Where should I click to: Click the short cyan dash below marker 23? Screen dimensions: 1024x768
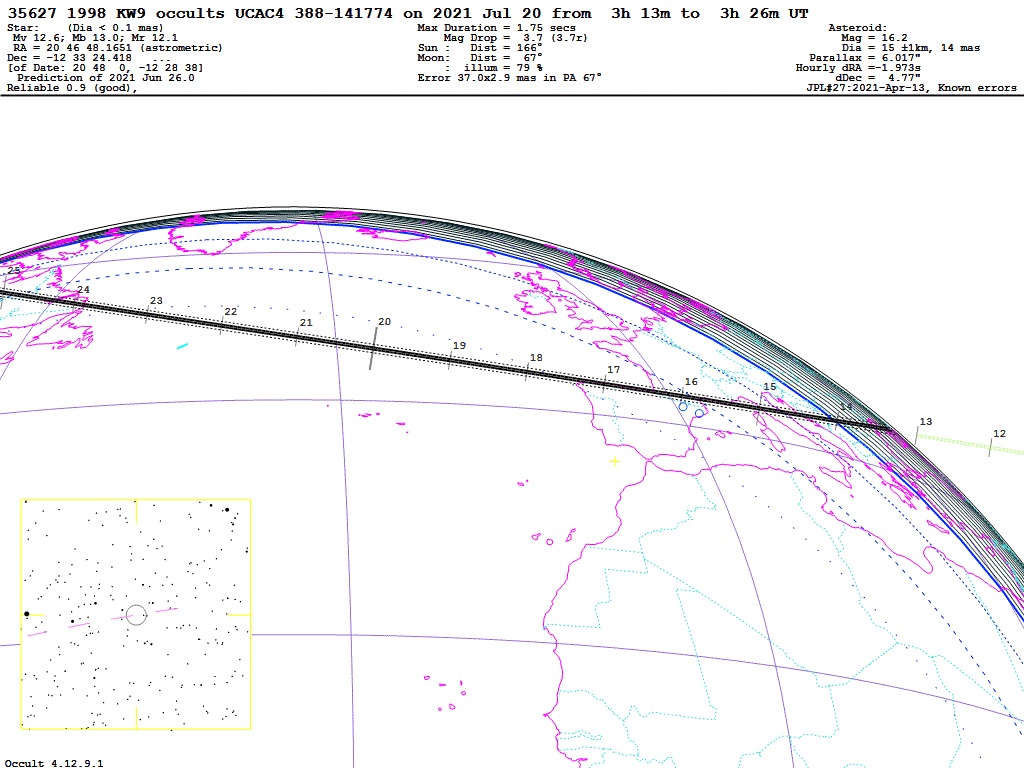tap(181, 346)
